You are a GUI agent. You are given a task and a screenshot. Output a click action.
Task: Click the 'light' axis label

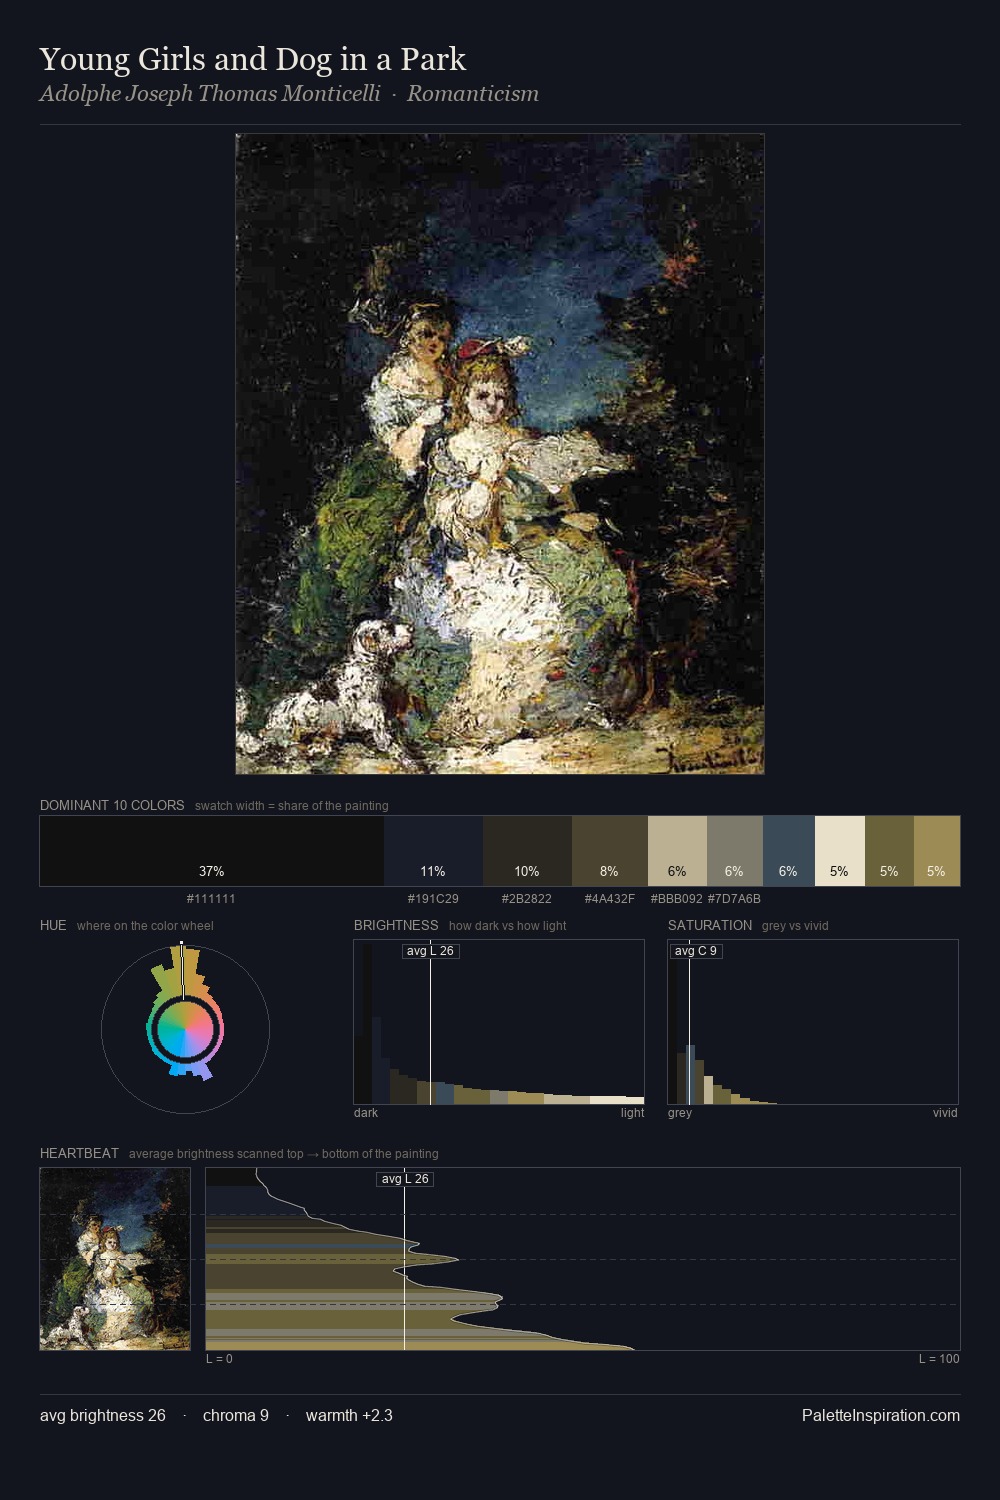632,1113
